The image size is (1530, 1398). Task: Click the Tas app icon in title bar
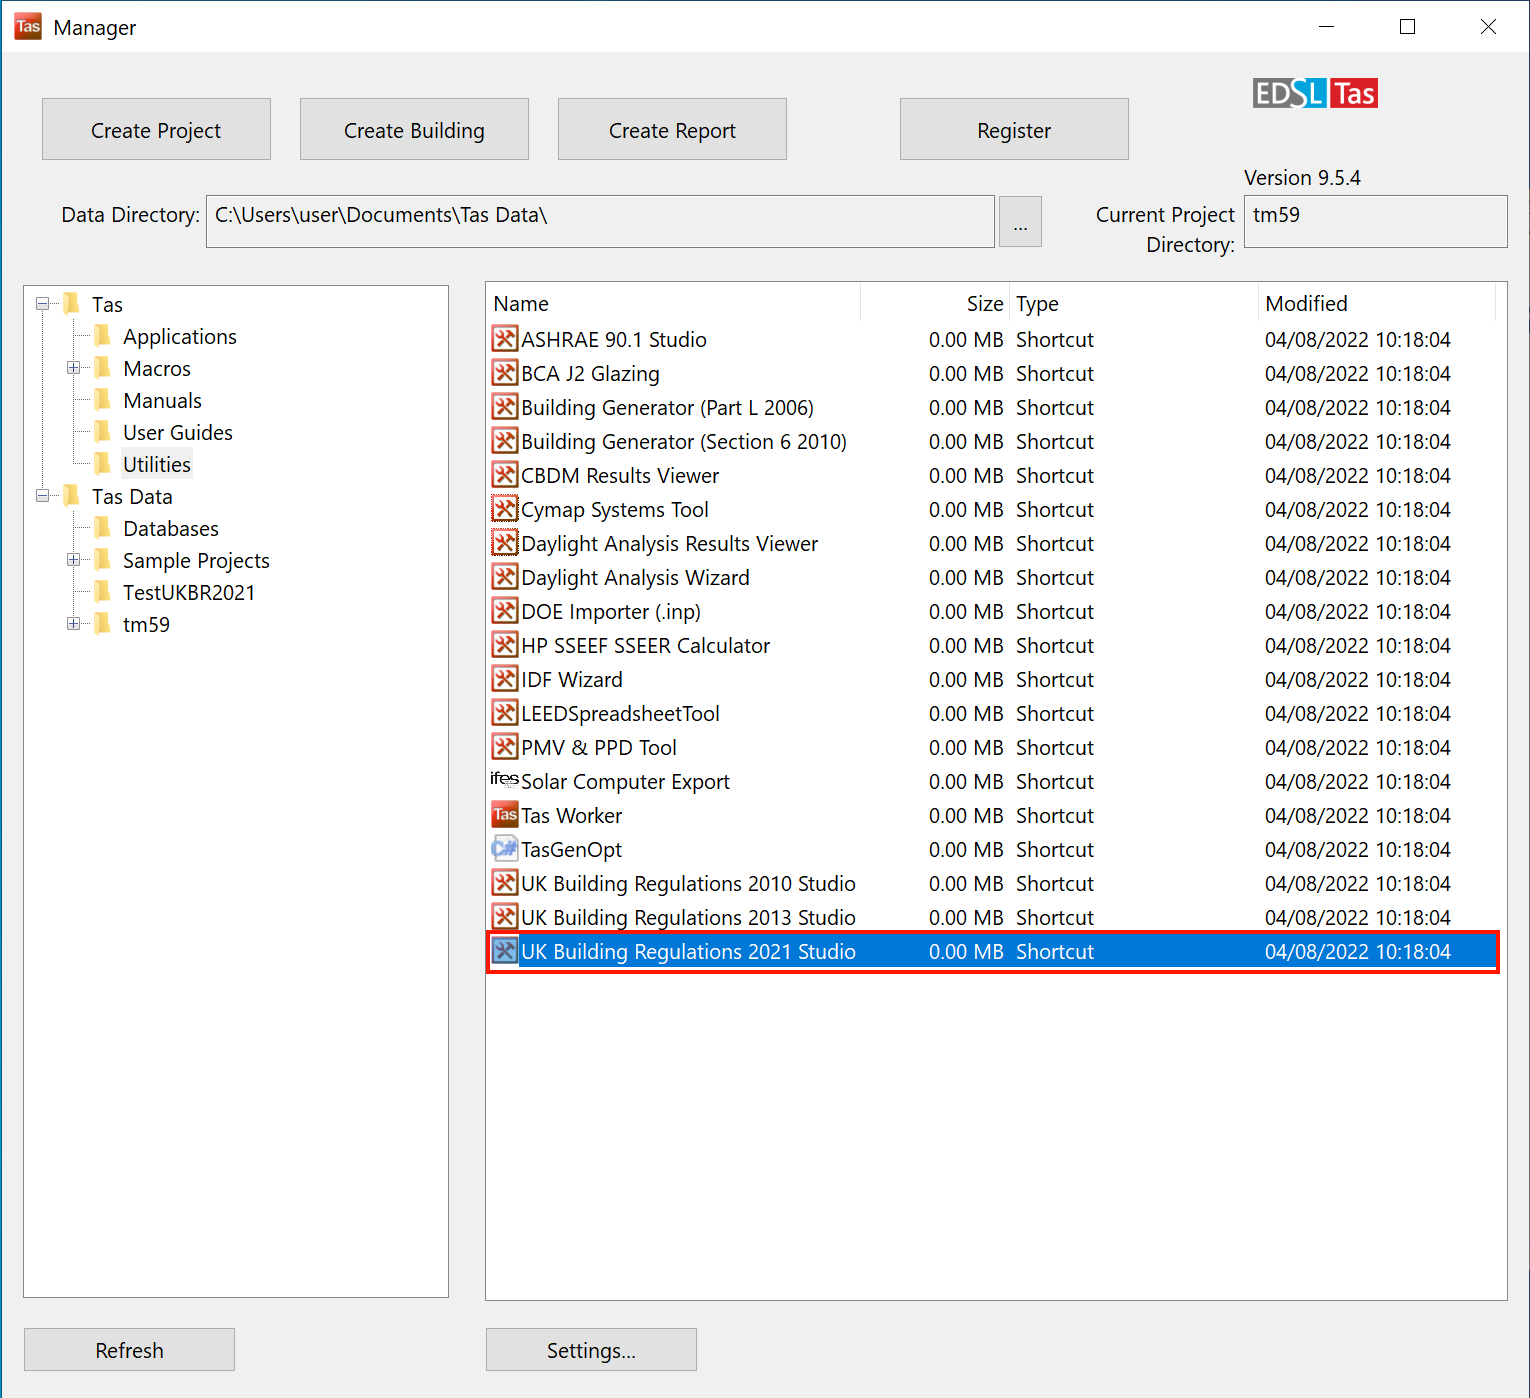point(28,27)
